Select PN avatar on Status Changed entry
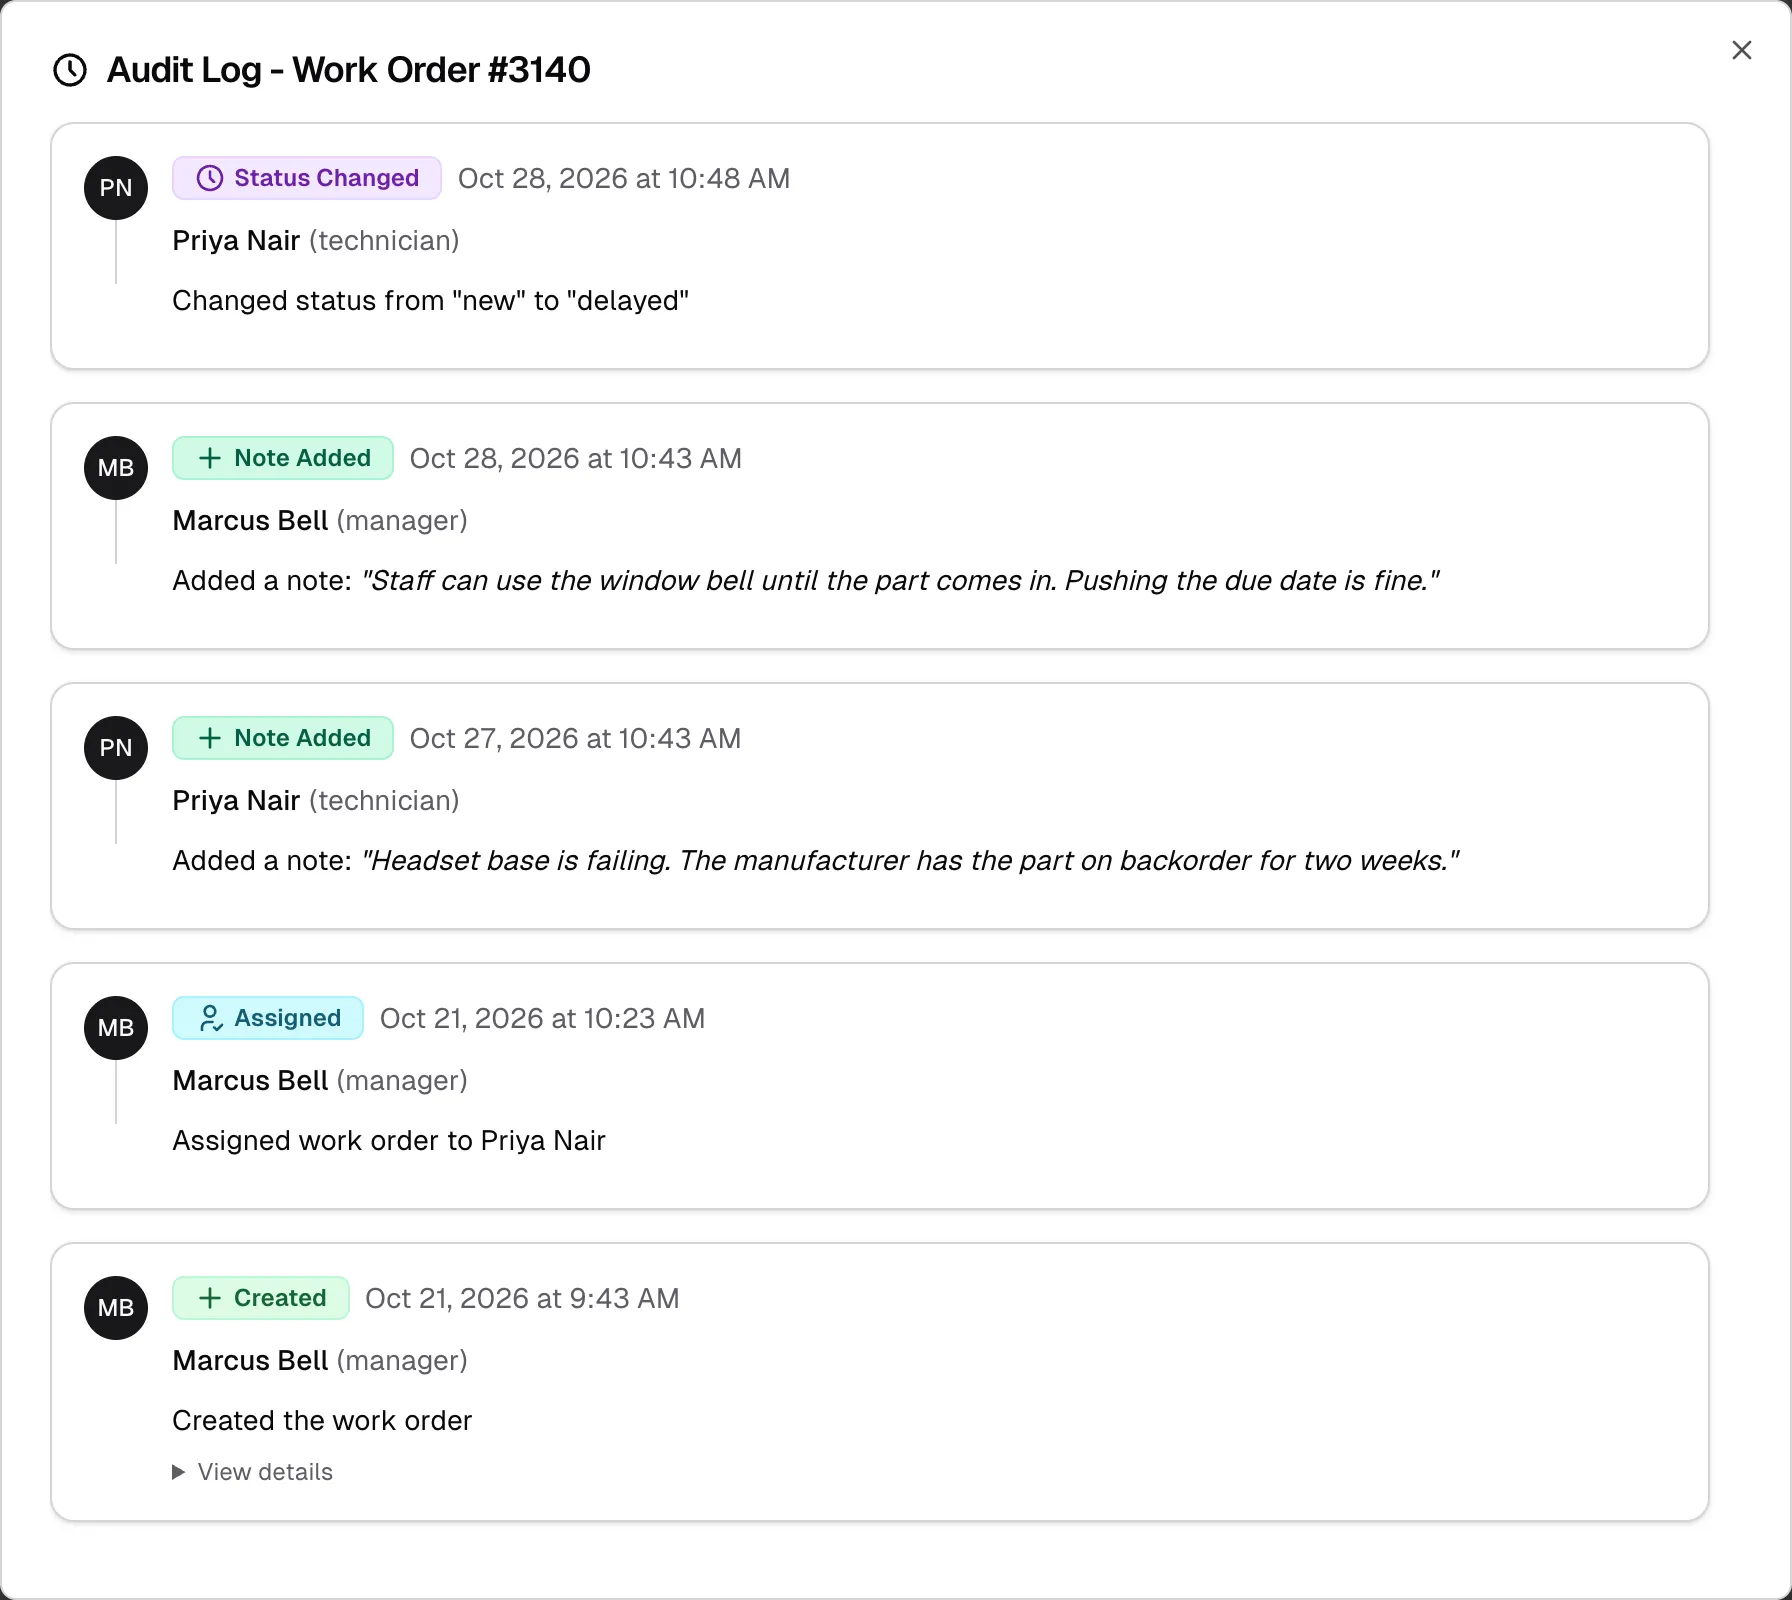The image size is (1792, 1600). click(116, 188)
